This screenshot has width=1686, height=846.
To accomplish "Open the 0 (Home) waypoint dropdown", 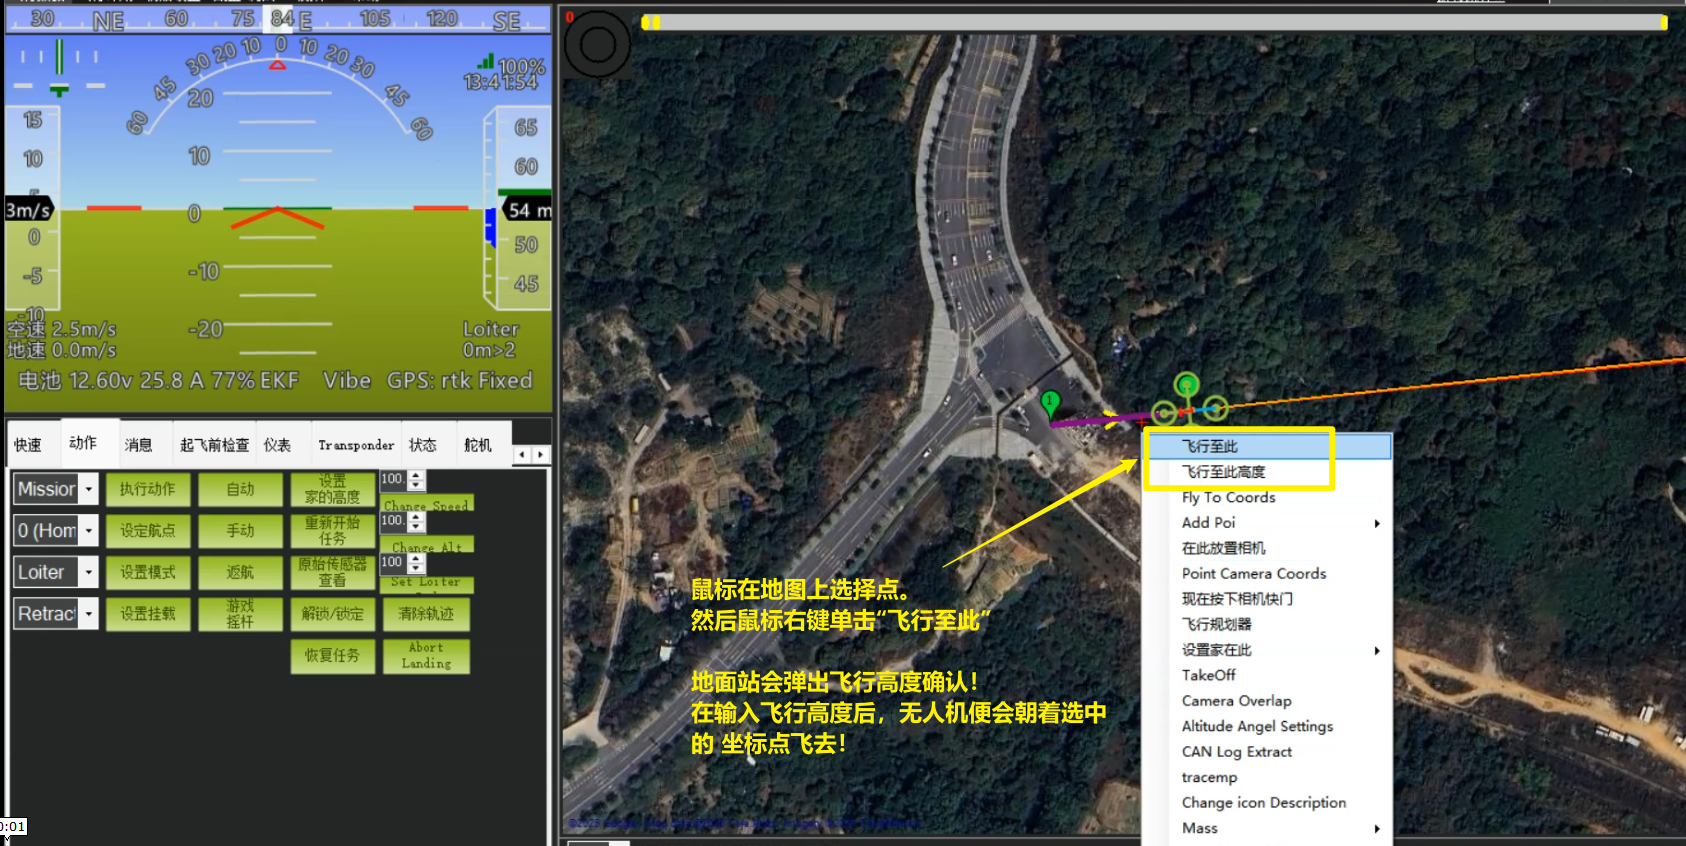I will coord(89,531).
